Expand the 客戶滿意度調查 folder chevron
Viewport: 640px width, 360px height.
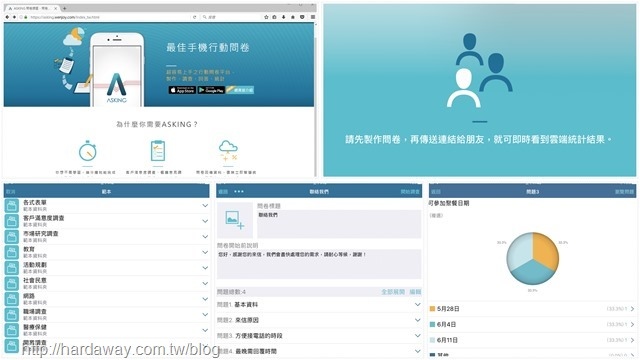point(205,221)
